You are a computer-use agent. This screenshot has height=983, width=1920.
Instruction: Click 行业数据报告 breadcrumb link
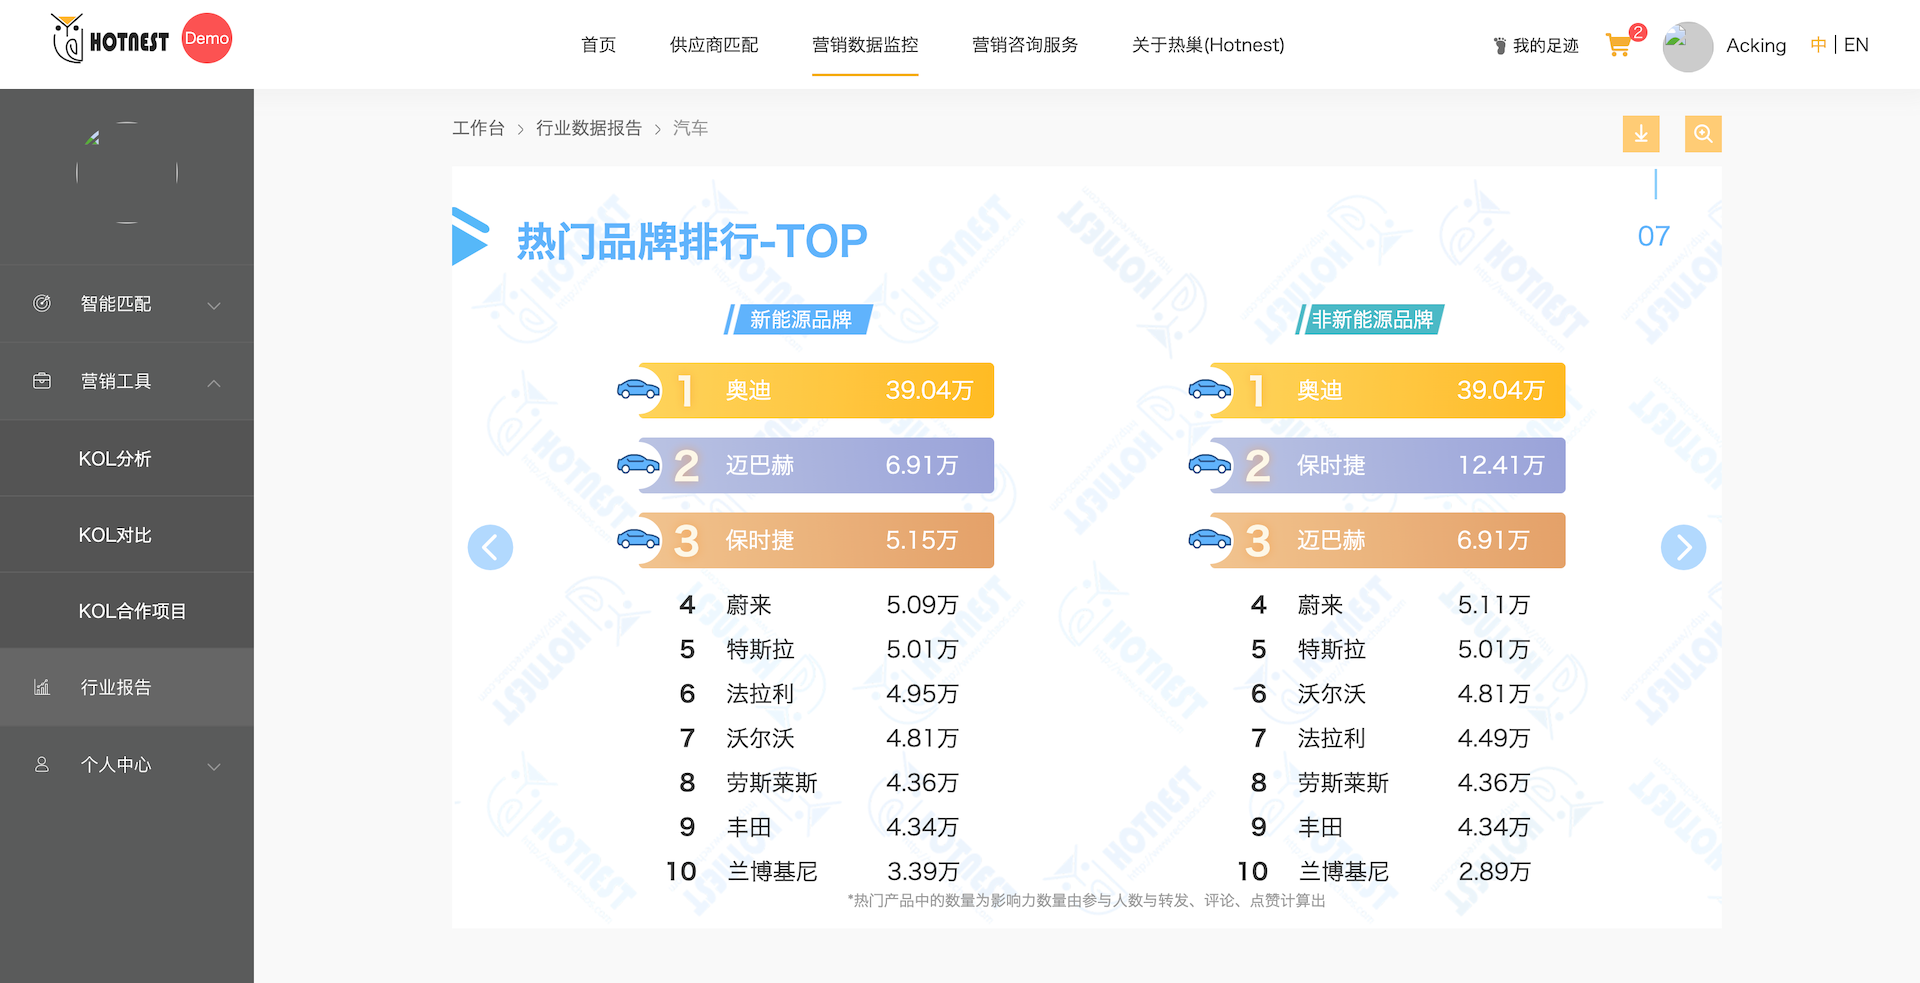tap(588, 128)
